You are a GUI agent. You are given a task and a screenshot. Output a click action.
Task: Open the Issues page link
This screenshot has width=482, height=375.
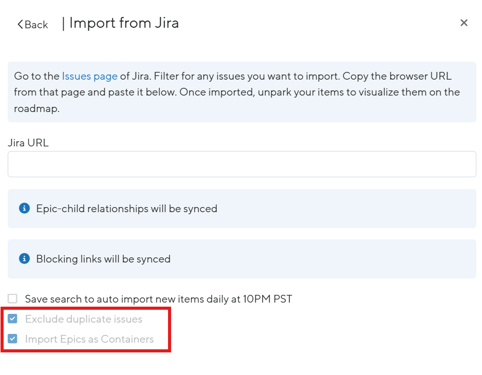[x=90, y=76]
